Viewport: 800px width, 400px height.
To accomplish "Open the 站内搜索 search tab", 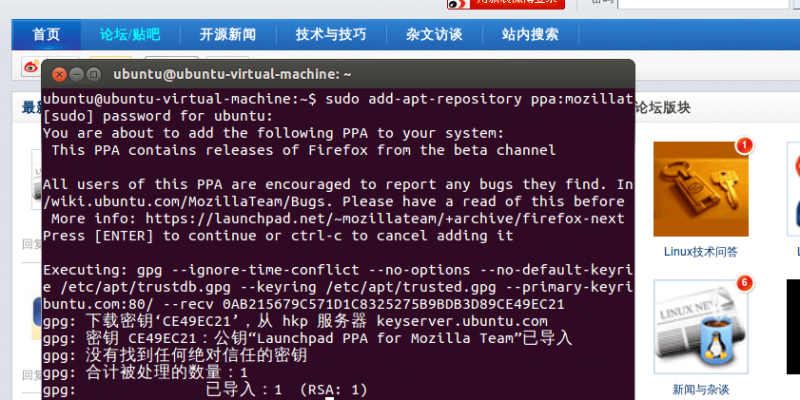I will click(530, 35).
